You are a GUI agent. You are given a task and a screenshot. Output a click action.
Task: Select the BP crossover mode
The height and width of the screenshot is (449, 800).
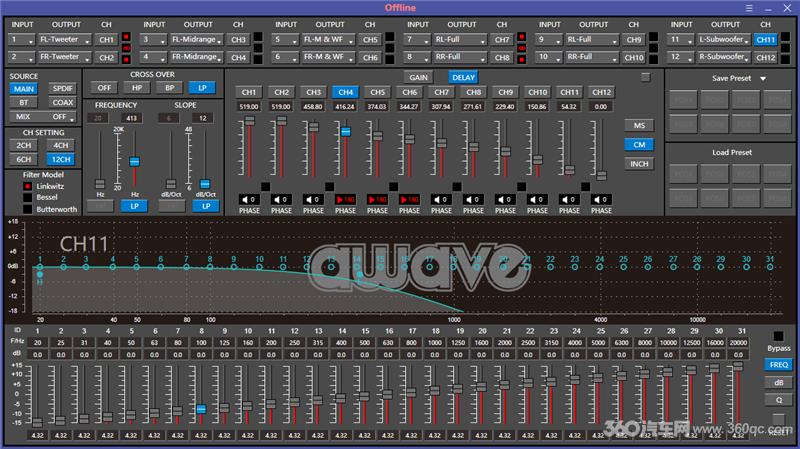169,88
